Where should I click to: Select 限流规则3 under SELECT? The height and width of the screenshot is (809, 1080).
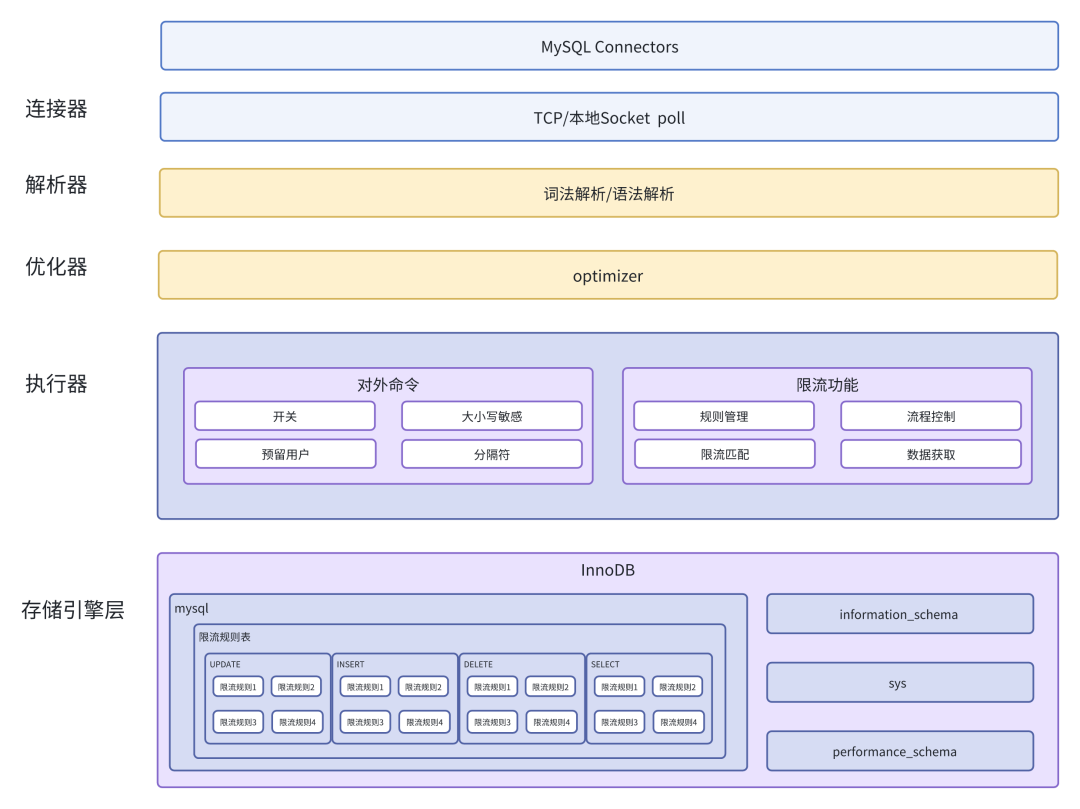pos(619,722)
